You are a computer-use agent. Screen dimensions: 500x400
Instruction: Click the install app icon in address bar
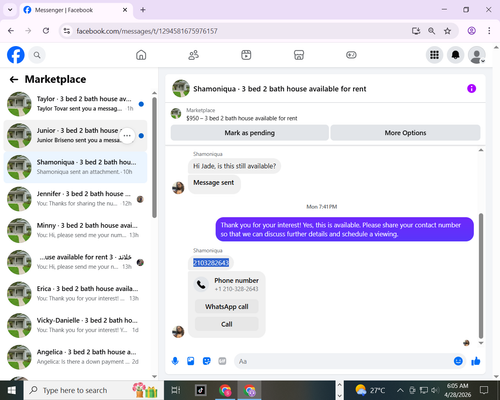pos(416,31)
